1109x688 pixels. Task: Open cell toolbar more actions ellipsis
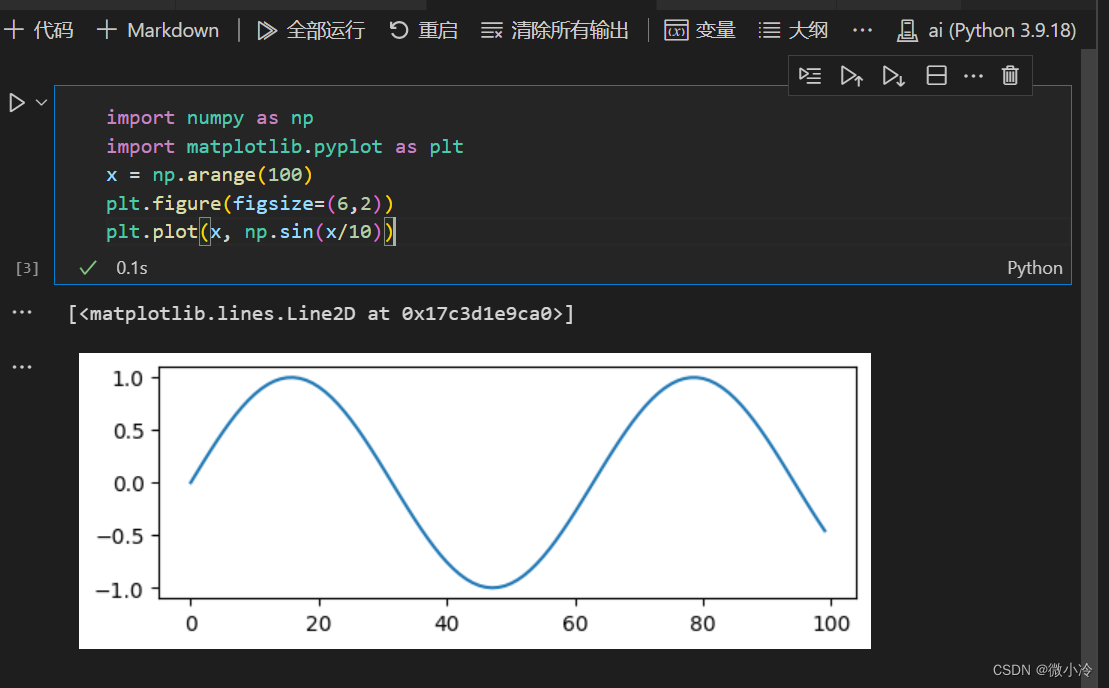coord(973,76)
